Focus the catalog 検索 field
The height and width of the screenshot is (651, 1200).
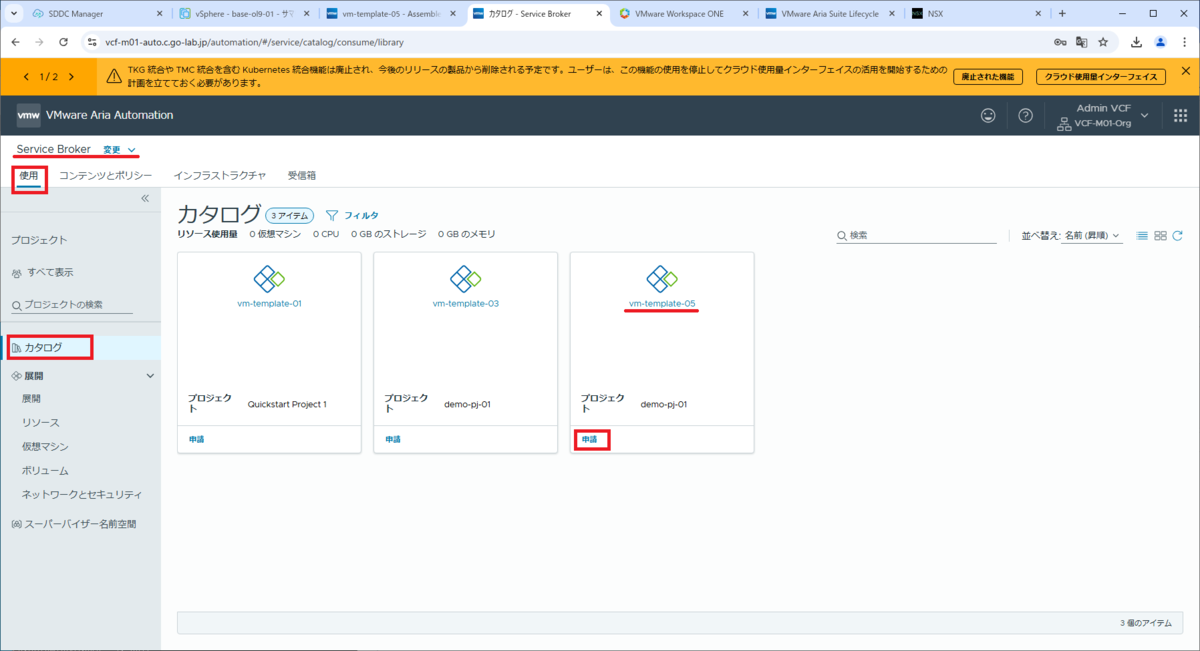click(x=916, y=235)
